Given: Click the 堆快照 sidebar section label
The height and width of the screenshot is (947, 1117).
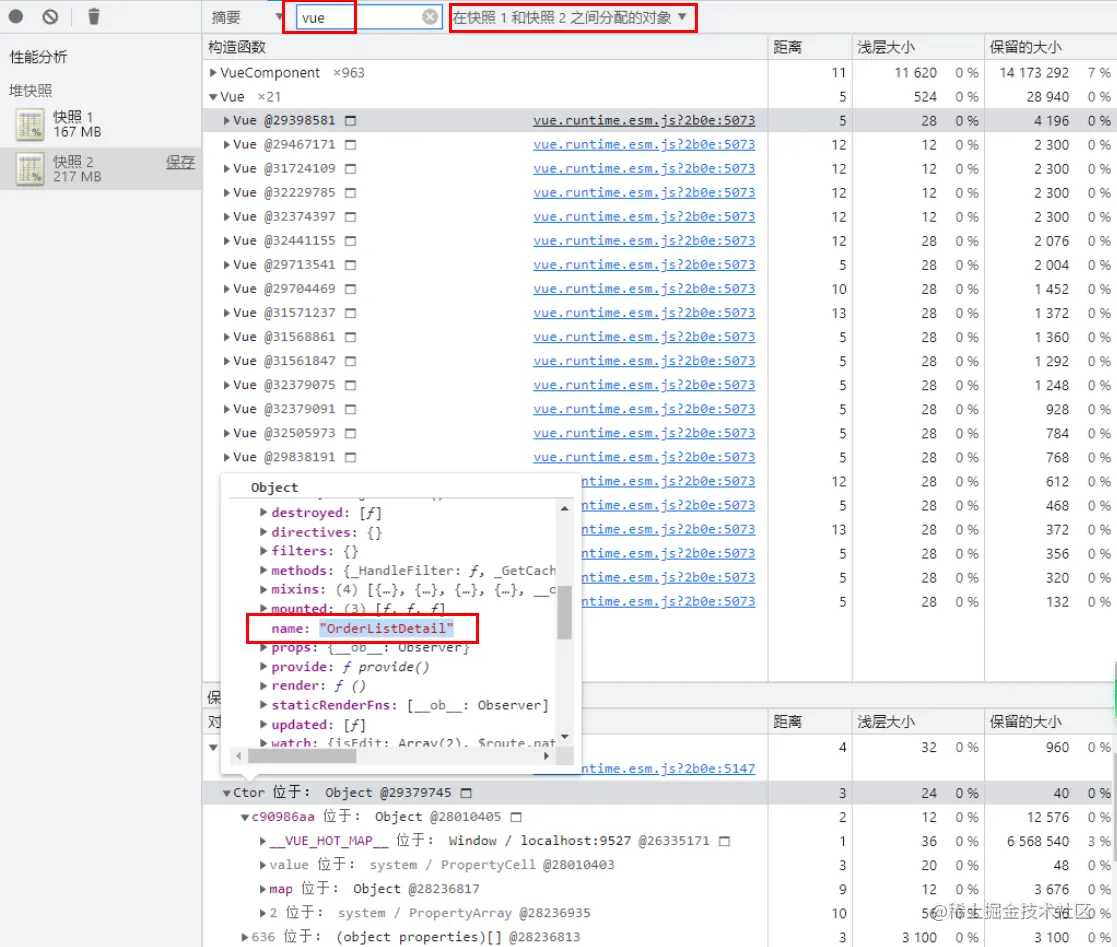Looking at the screenshot, I should click(30, 90).
